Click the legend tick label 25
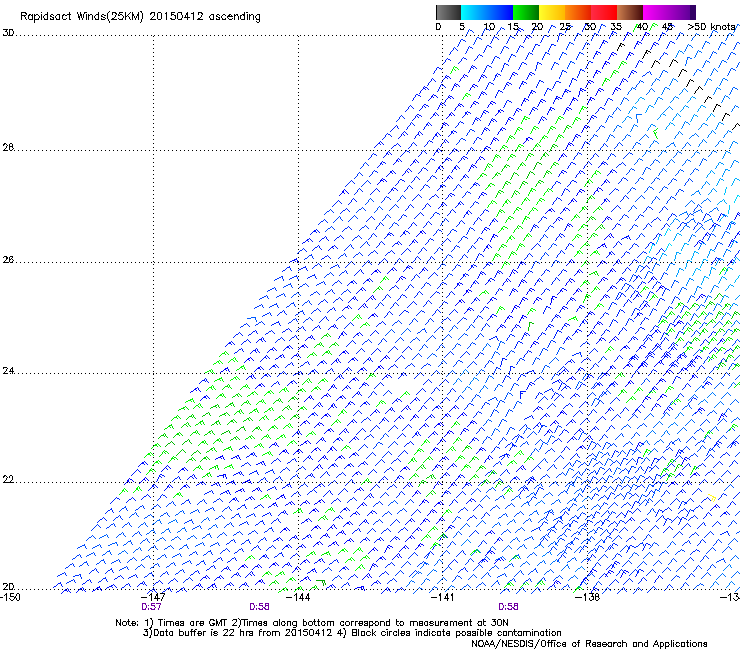Screen dimensions: 740x650 point(565,27)
